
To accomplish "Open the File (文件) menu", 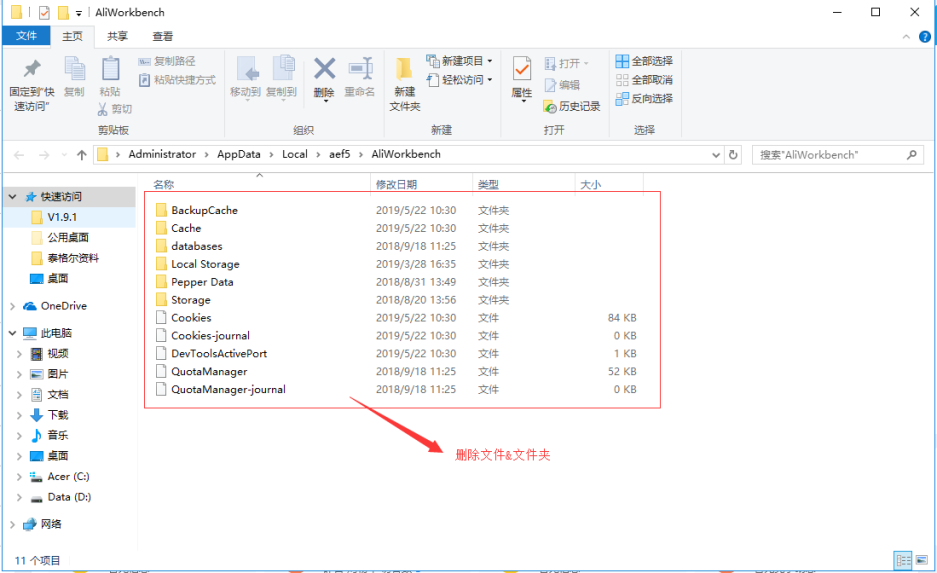I will point(26,36).
